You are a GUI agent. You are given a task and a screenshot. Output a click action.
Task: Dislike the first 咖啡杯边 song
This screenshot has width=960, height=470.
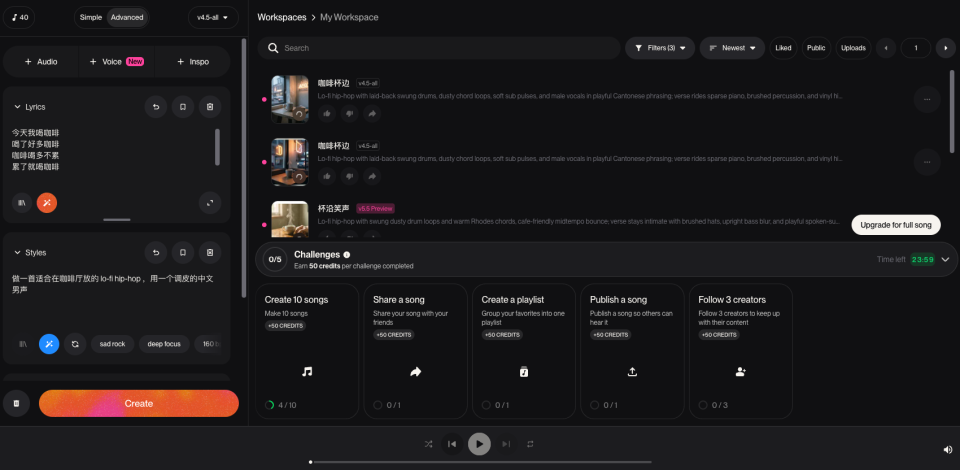tap(349, 113)
